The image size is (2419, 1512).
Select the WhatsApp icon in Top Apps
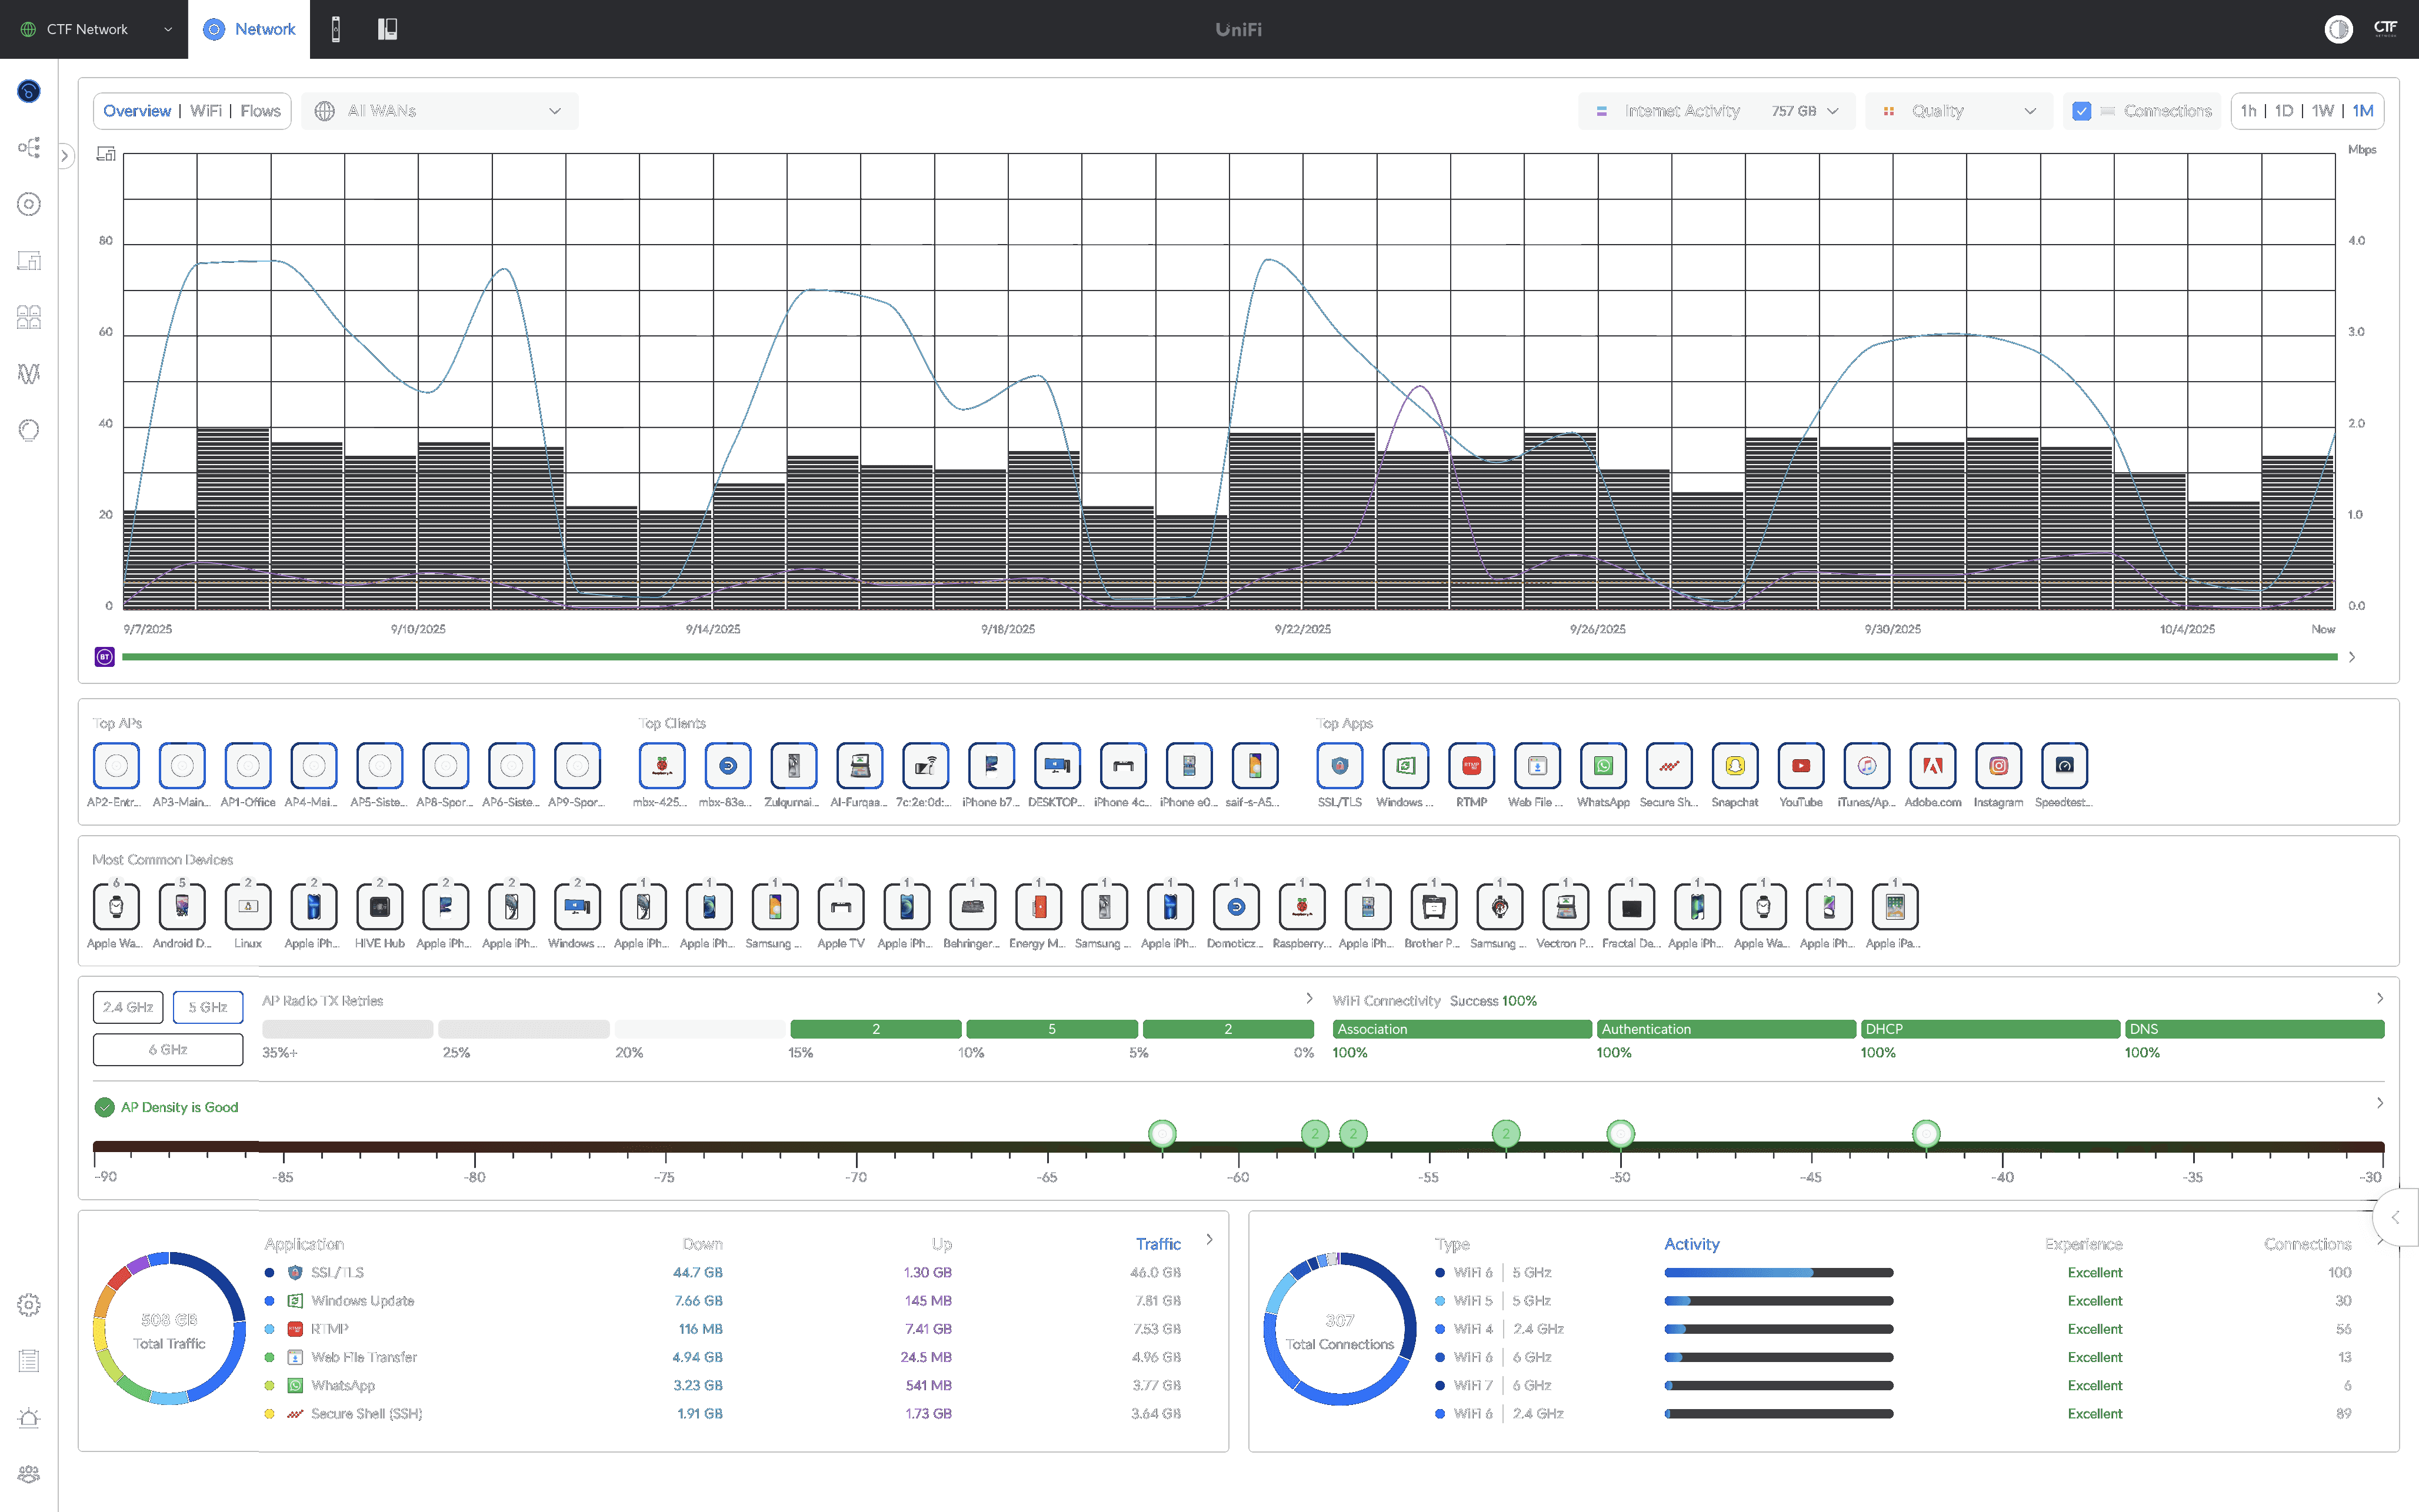(1603, 766)
